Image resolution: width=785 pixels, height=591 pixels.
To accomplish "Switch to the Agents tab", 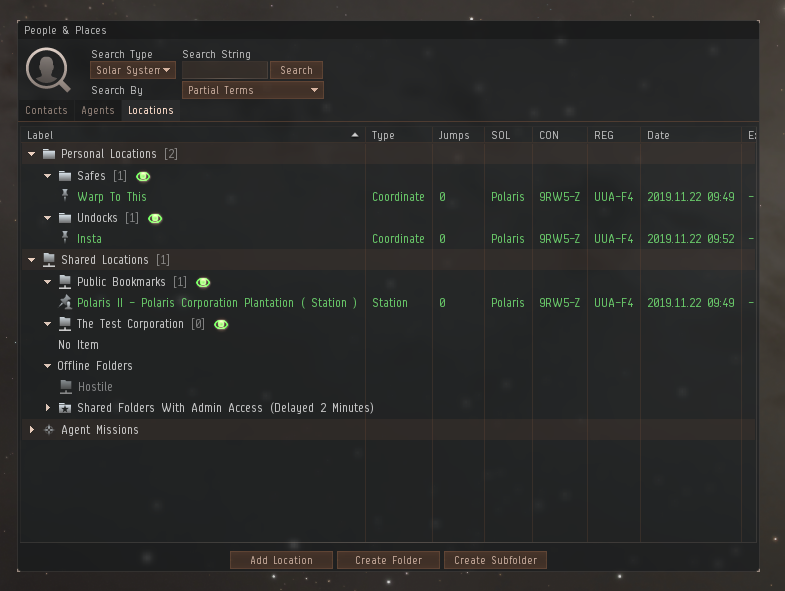I will (x=98, y=110).
